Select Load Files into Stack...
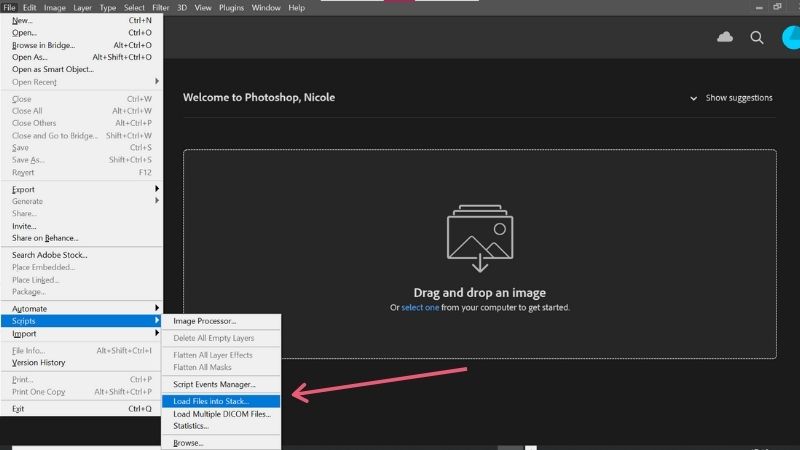Image resolution: width=800 pixels, height=450 pixels. [221, 402]
